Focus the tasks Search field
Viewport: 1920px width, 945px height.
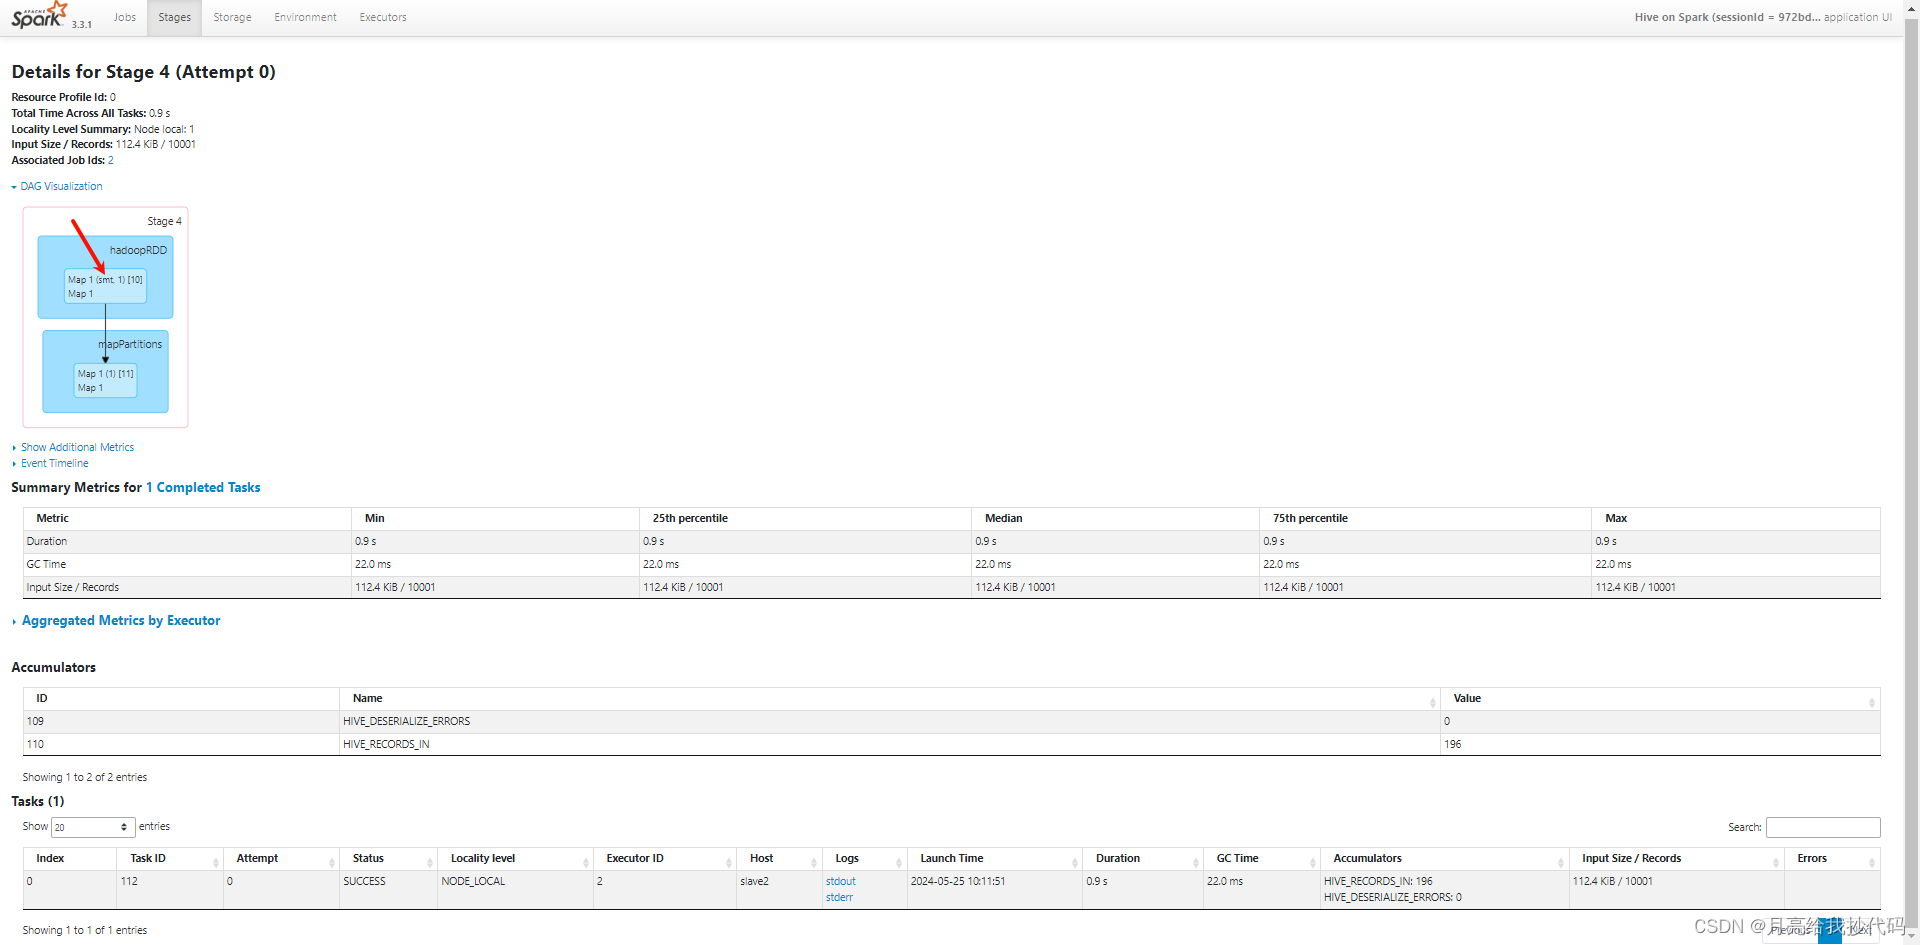click(1822, 827)
